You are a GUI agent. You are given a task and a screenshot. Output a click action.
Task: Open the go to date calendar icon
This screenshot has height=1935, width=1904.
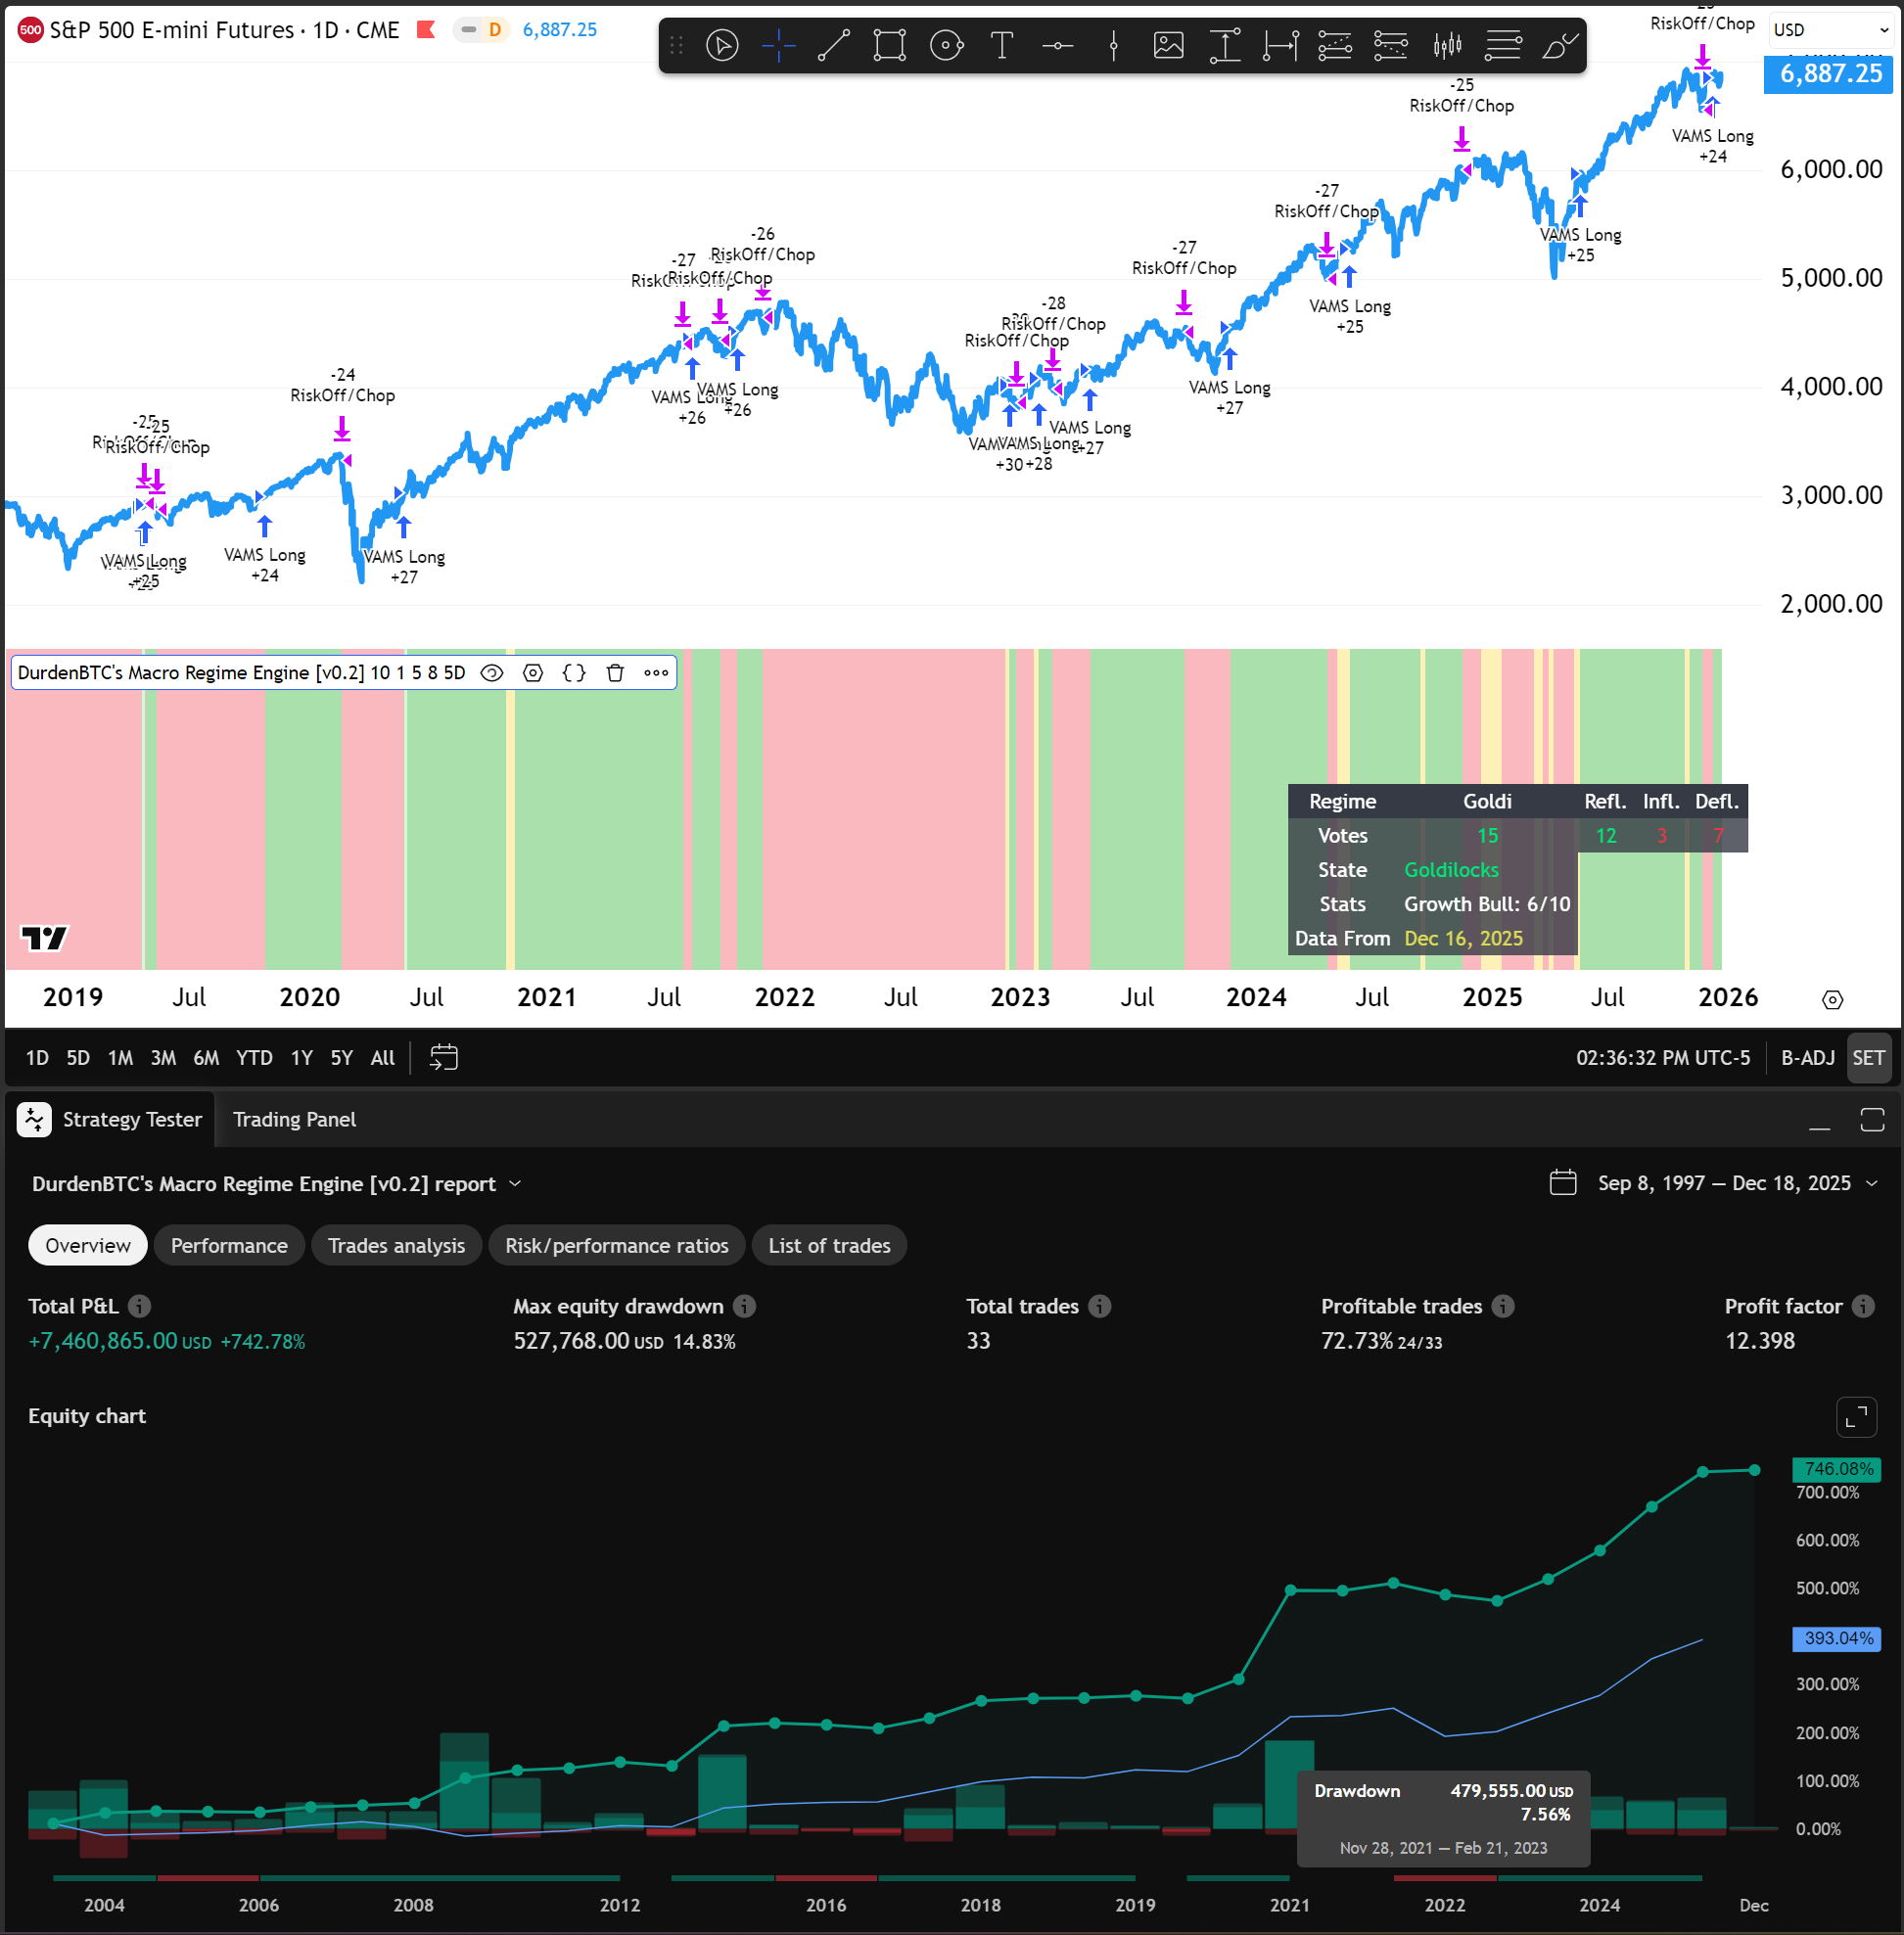point(443,1057)
